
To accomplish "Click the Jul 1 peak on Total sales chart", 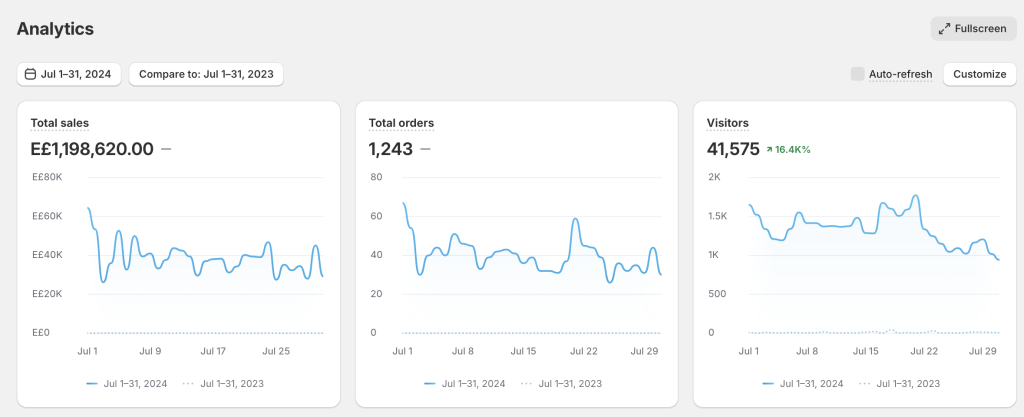I will pos(89,209).
